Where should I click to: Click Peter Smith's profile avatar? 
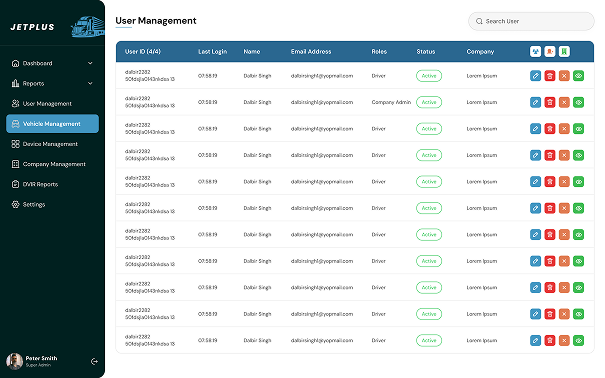tap(15, 361)
